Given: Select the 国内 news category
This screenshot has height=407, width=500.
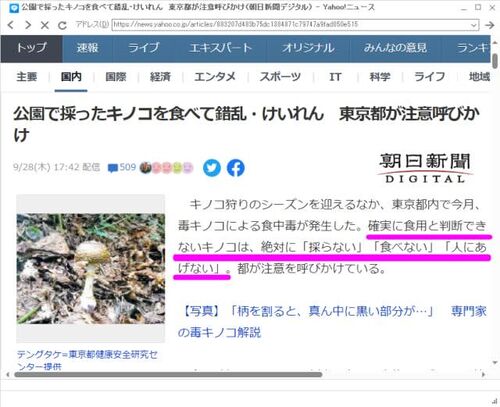Looking at the screenshot, I should click(x=71, y=77).
